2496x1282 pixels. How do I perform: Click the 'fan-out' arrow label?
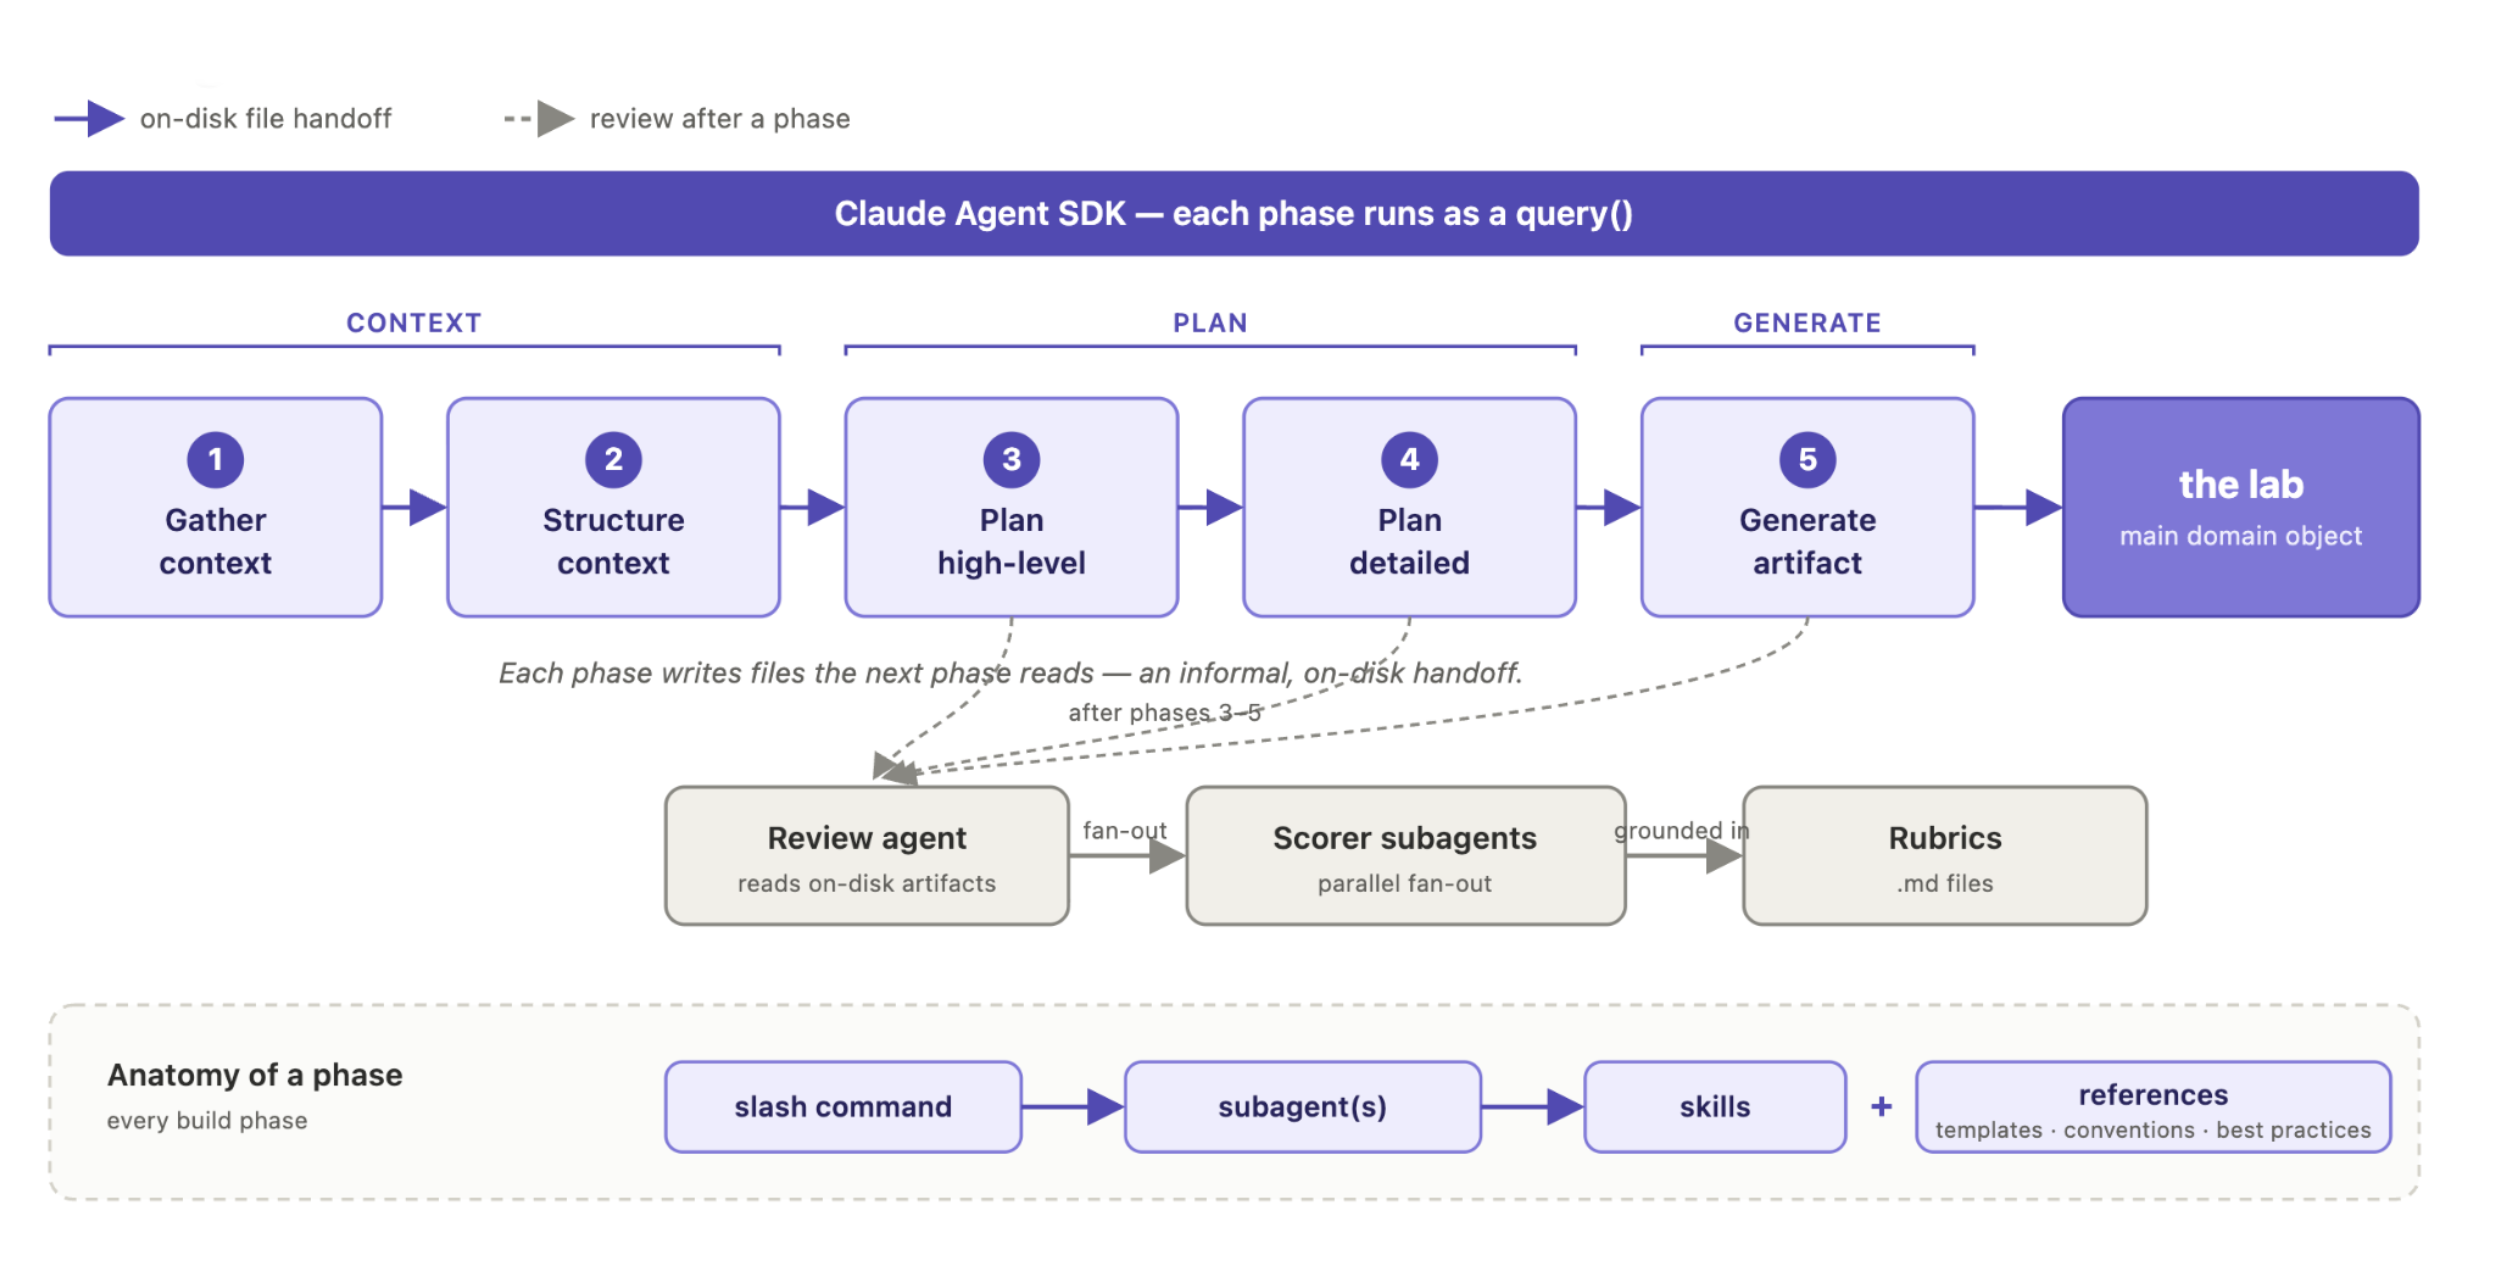(1125, 831)
